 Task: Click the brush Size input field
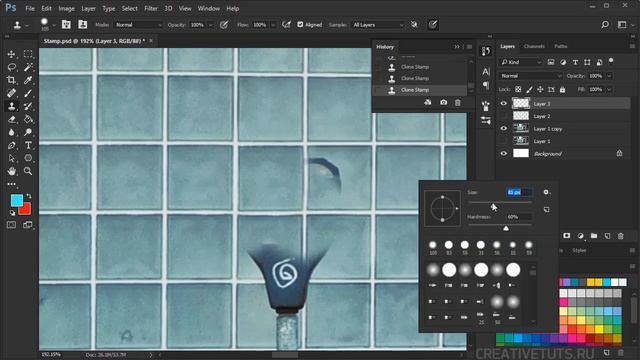click(x=519, y=192)
